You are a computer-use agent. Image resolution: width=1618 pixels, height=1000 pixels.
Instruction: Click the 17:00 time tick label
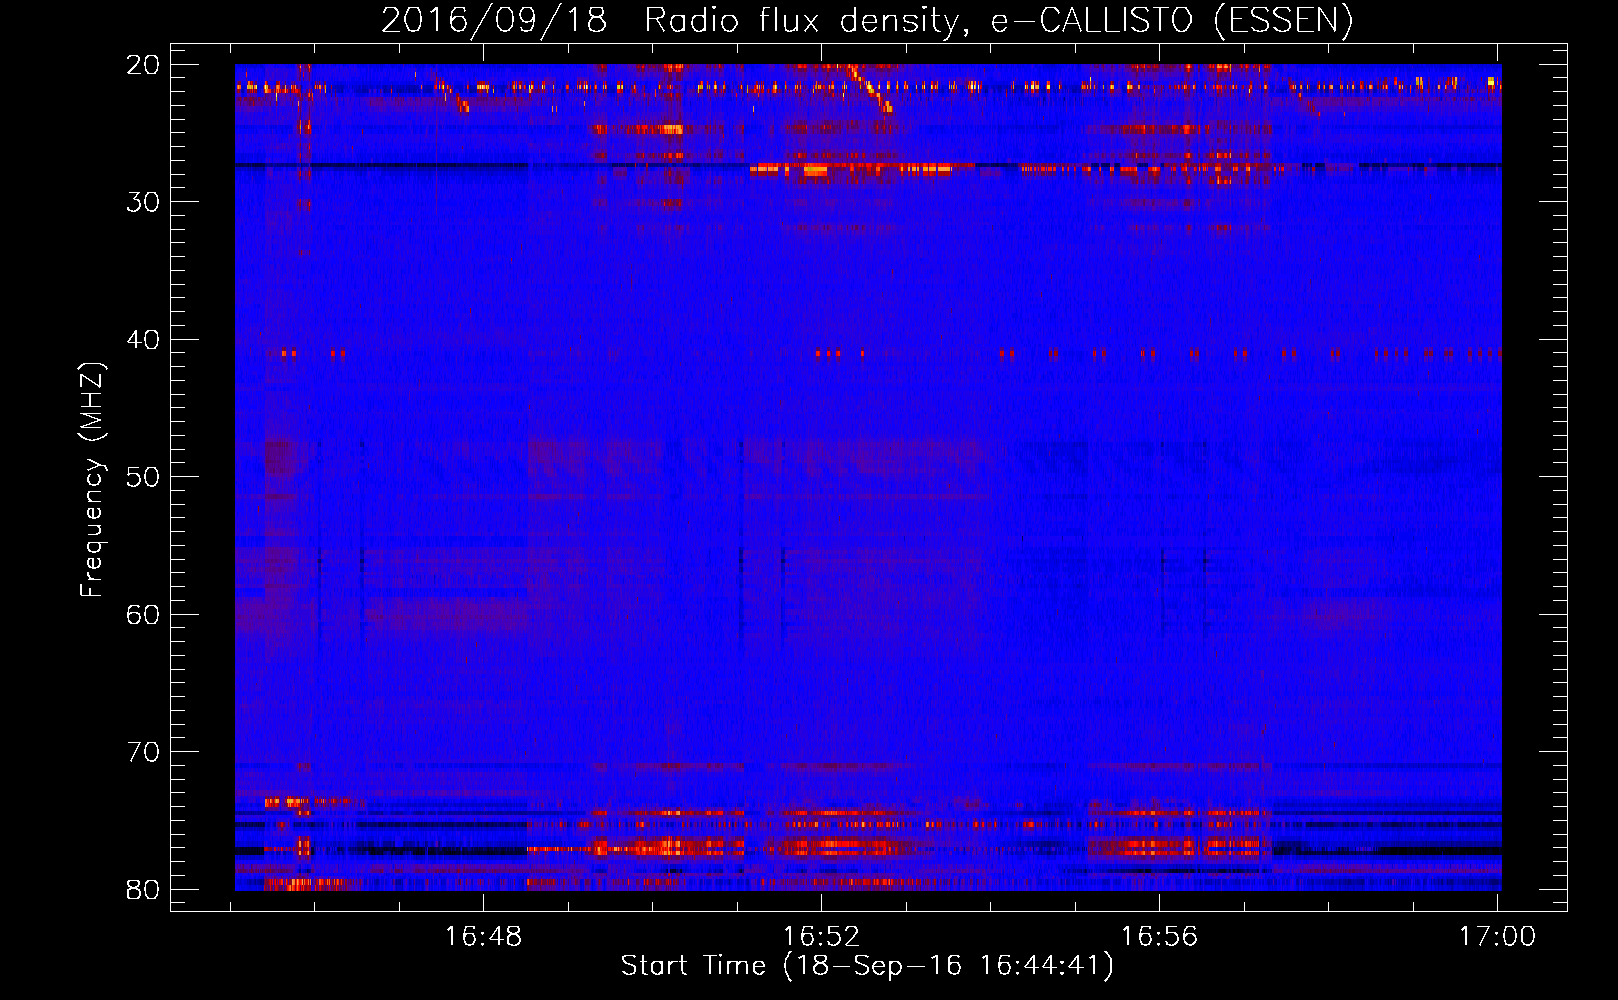tap(1497, 936)
